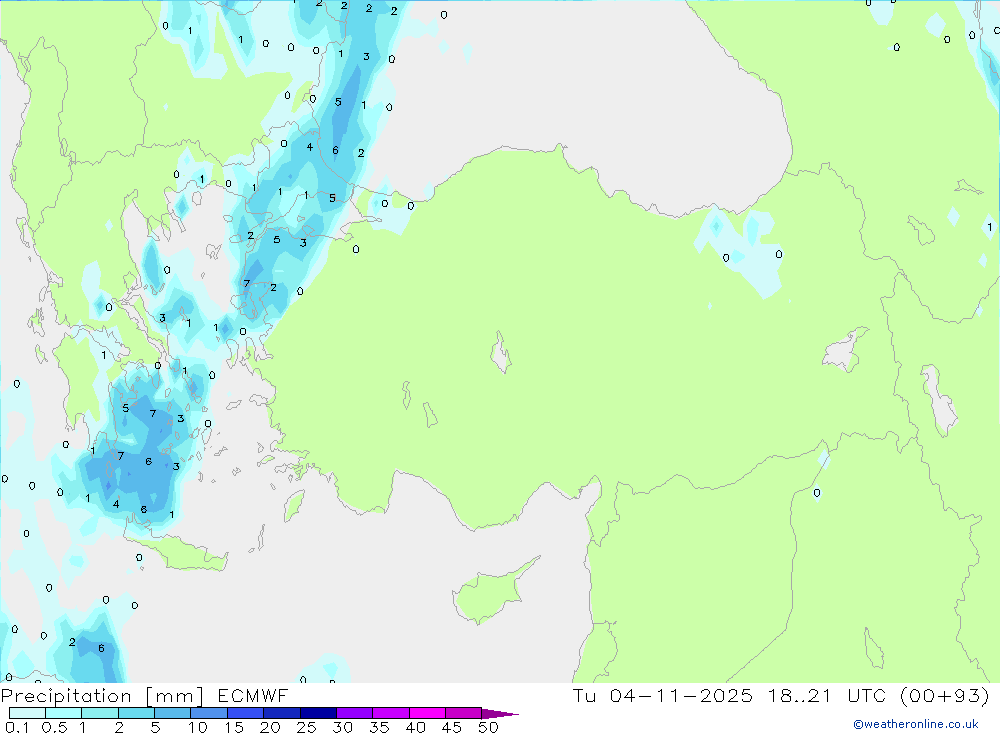Click the legend value '20'
The height and width of the screenshot is (733, 1000).
(270, 727)
